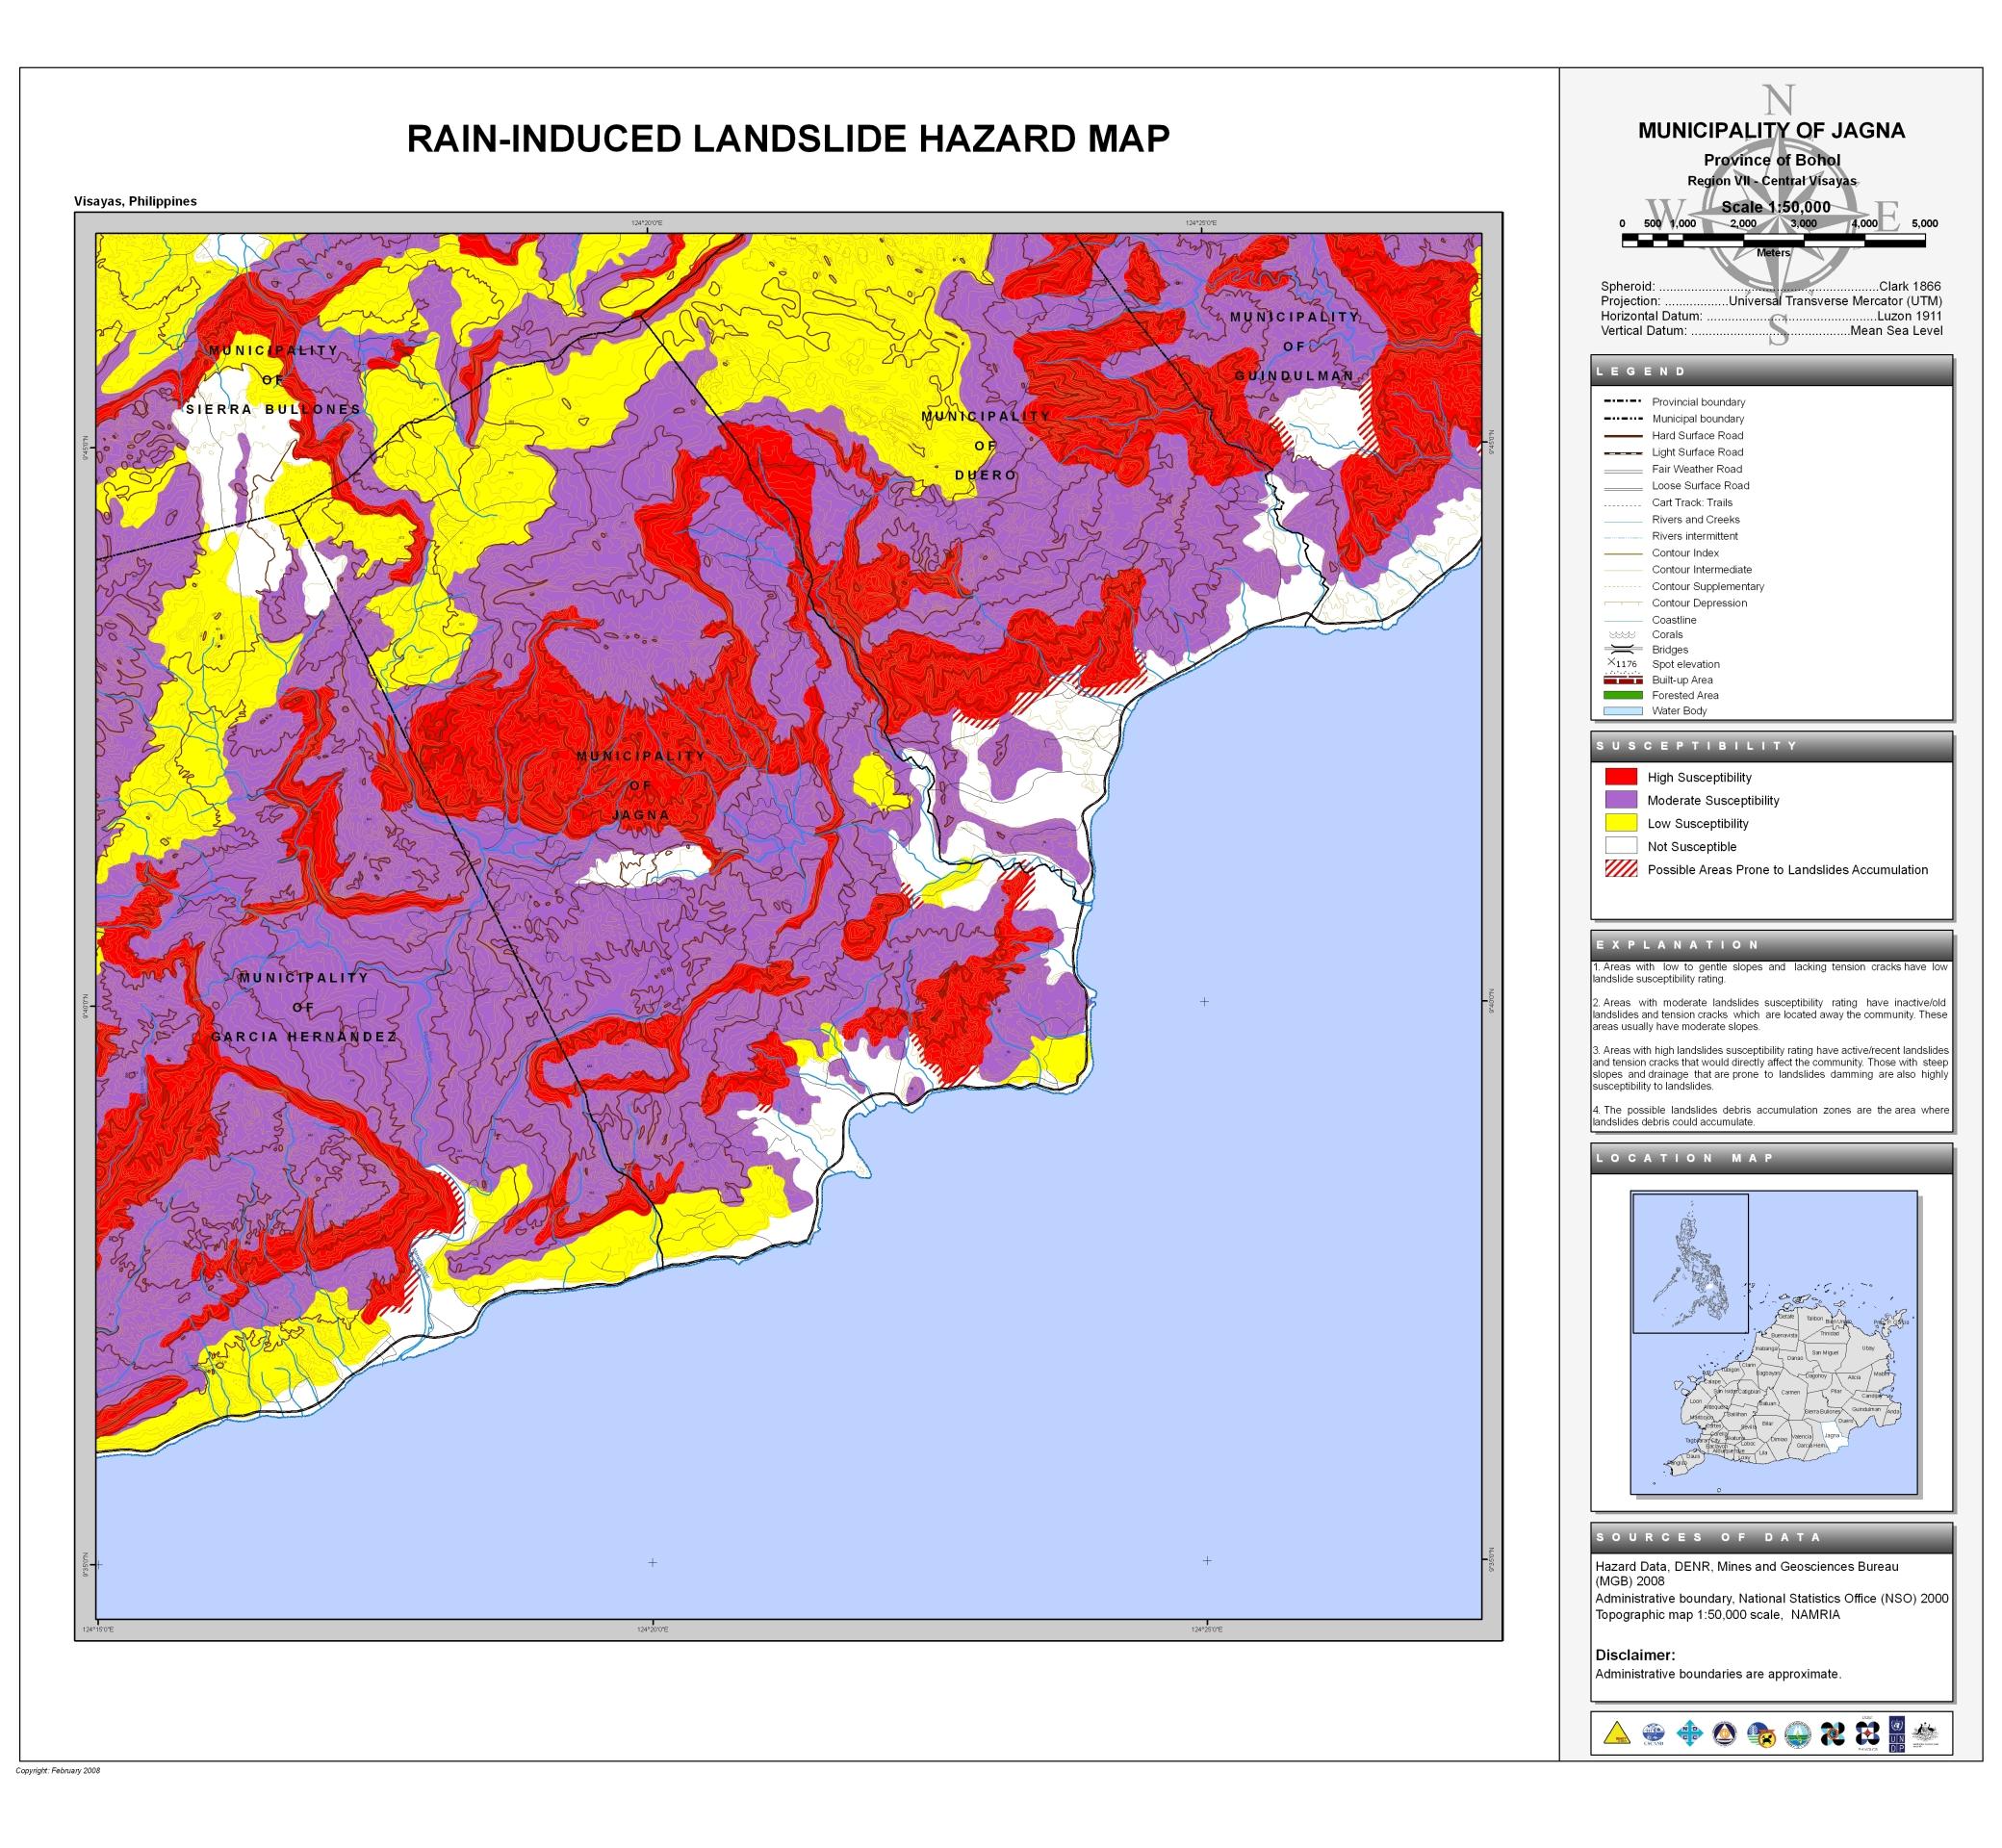This screenshot has width=2002, height=1848.
Task: Click the hatched Landslides Accumulation swatch
Action: pos(1621,869)
